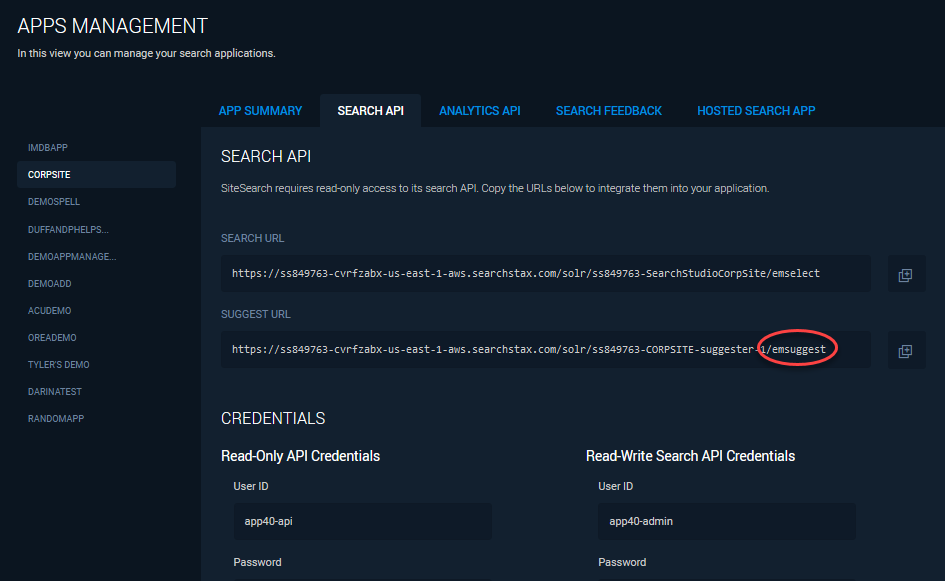Click Password label under Read-Only credentials
The height and width of the screenshot is (581, 945).
257,562
